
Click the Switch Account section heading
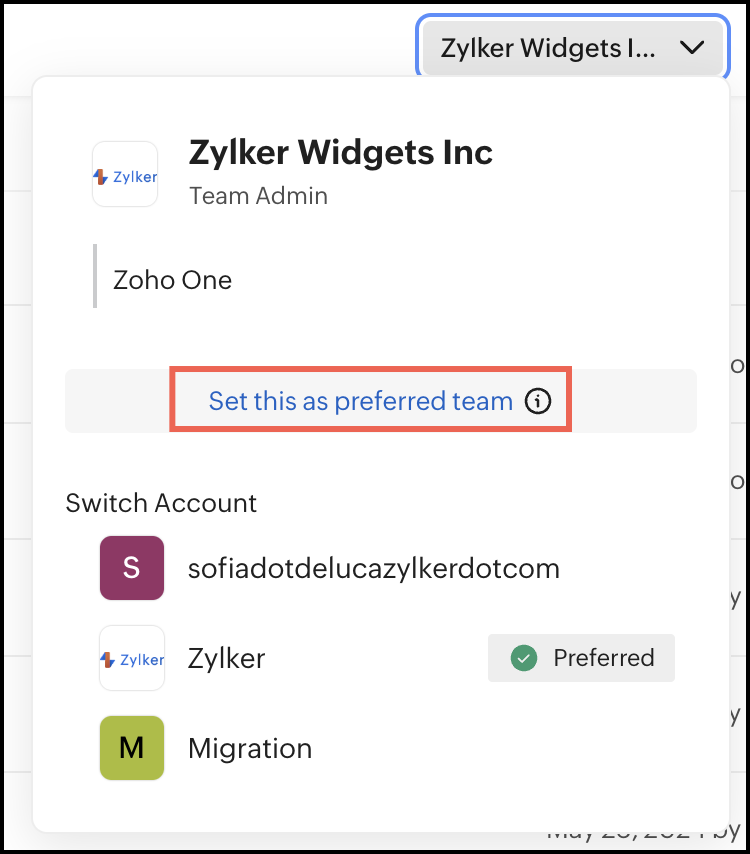point(161,502)
